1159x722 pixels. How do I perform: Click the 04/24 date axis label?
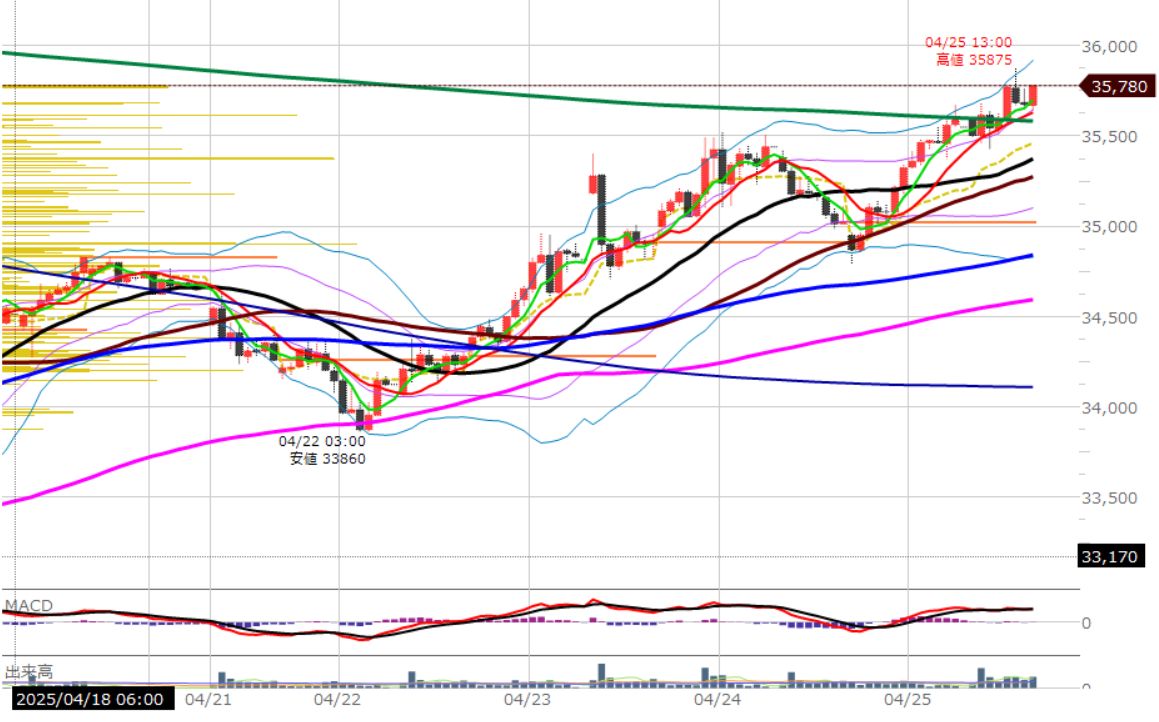click(717, 699)
